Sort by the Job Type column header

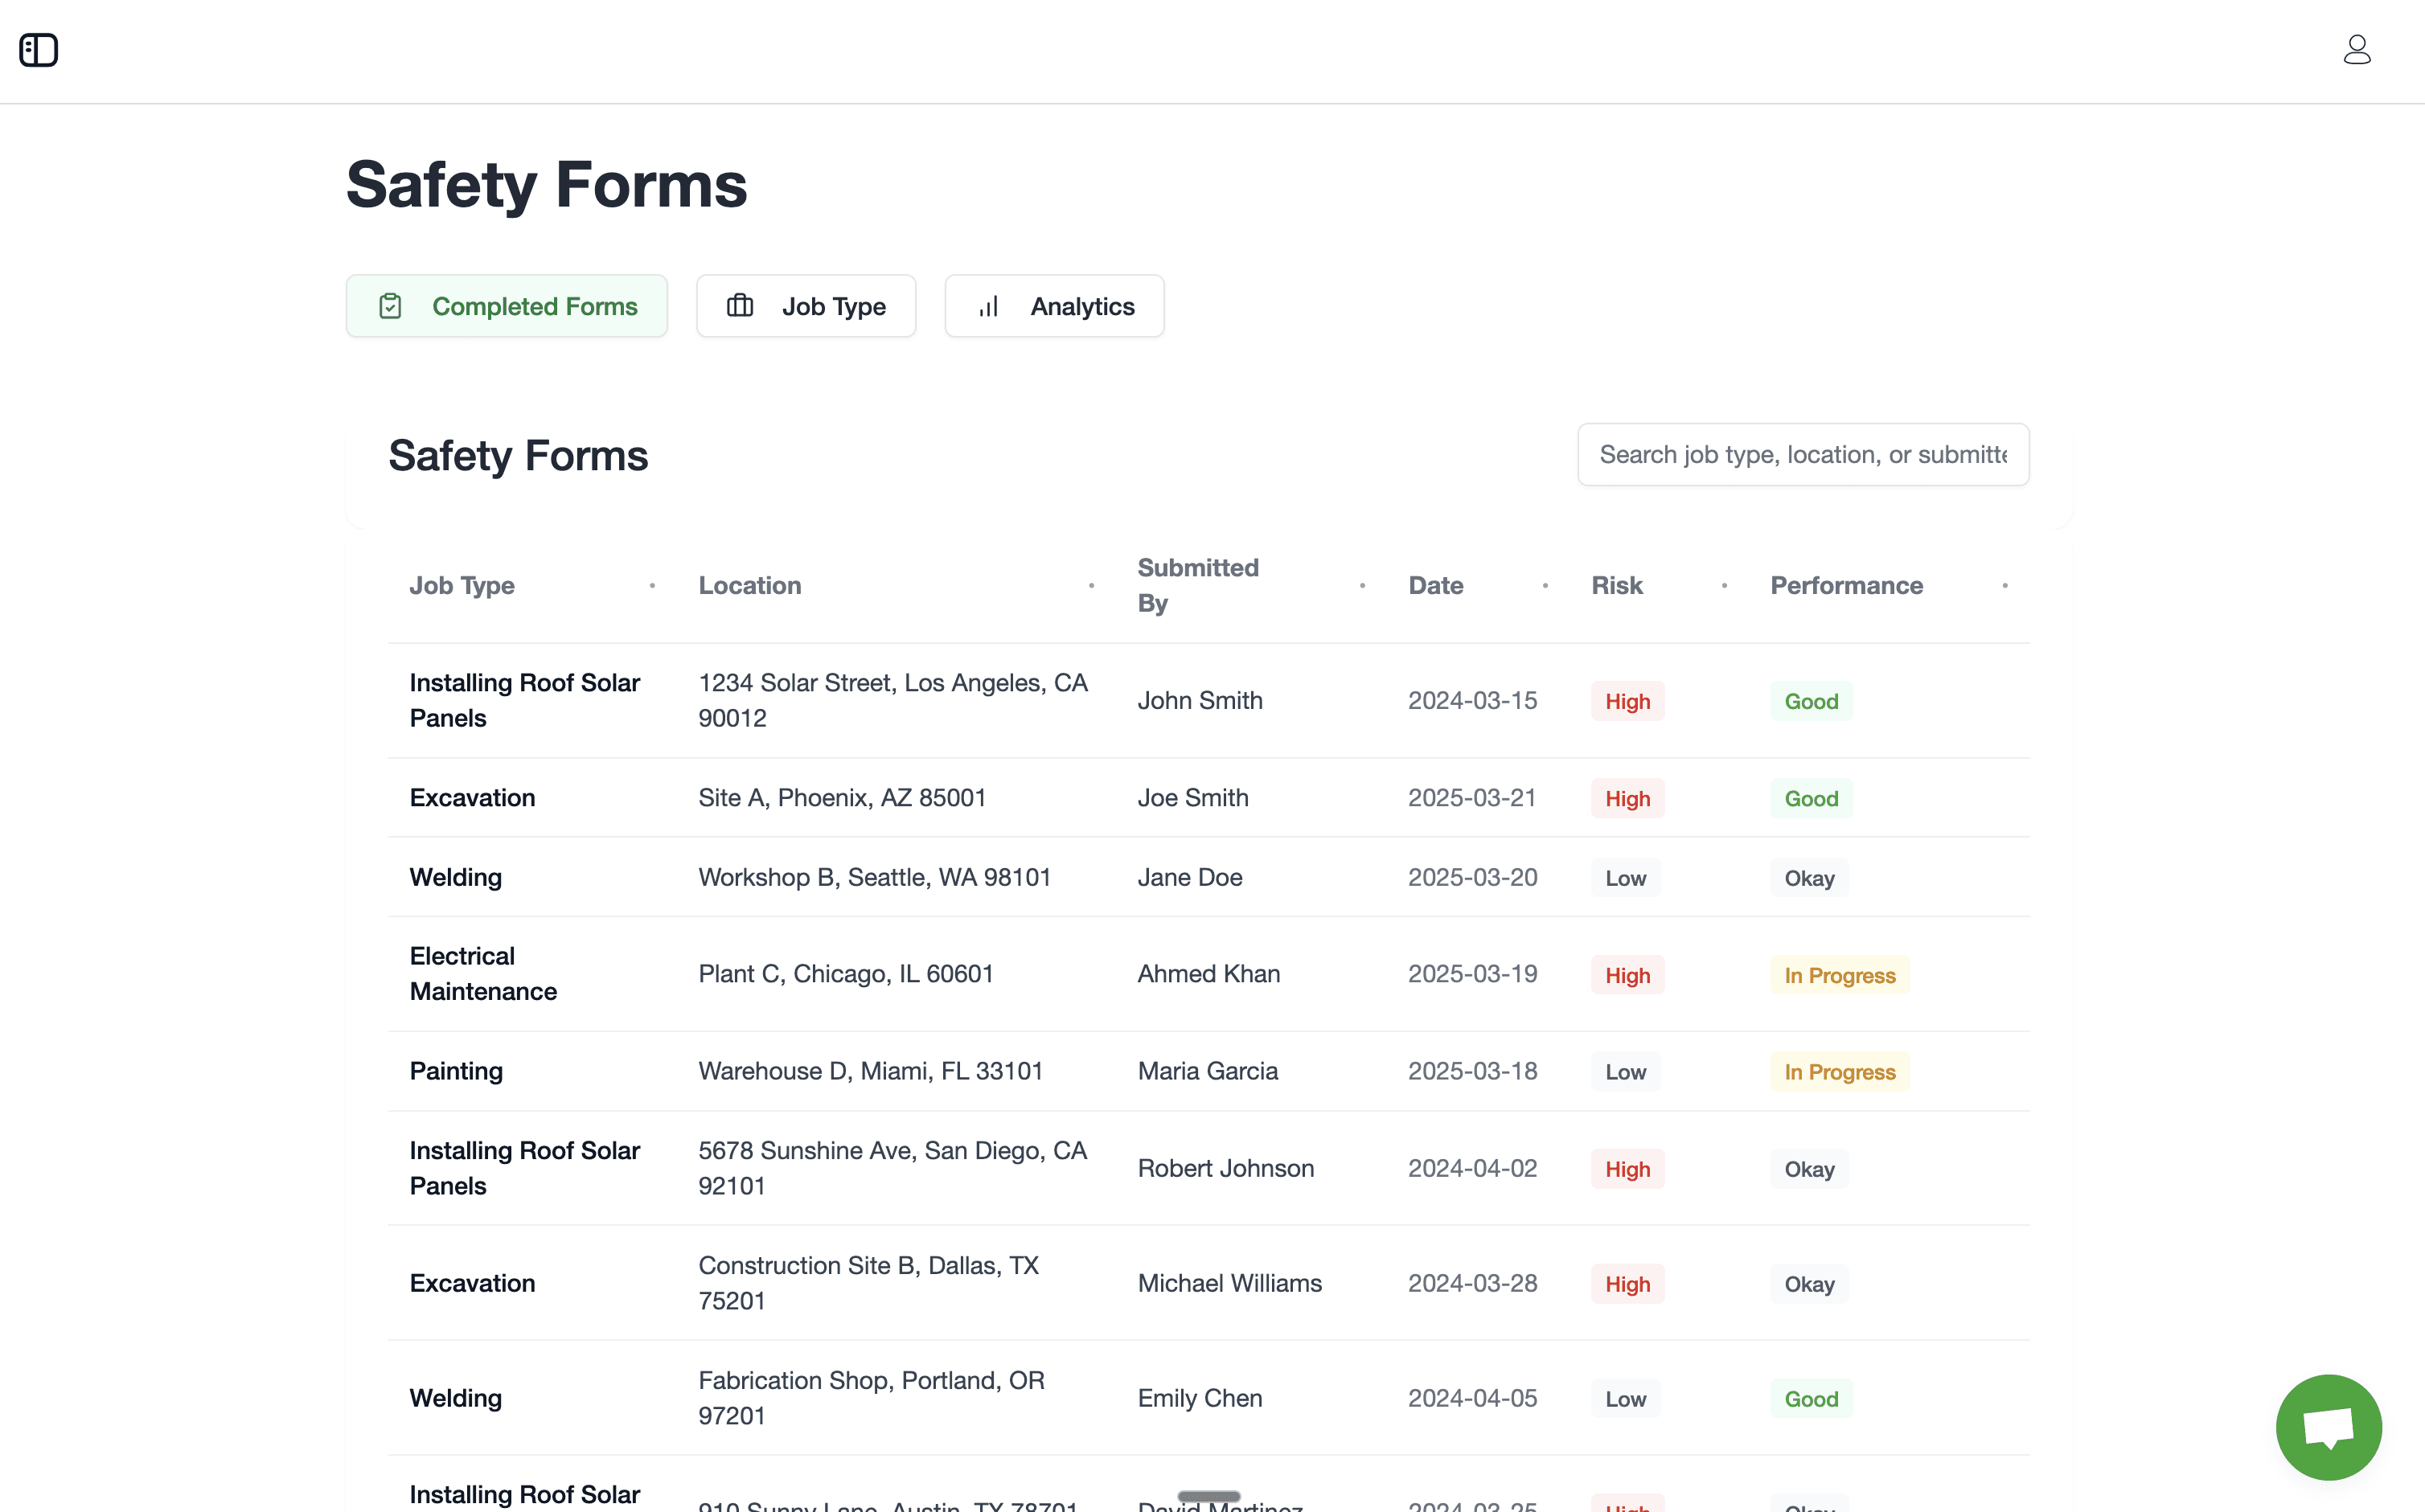(462, 586)
